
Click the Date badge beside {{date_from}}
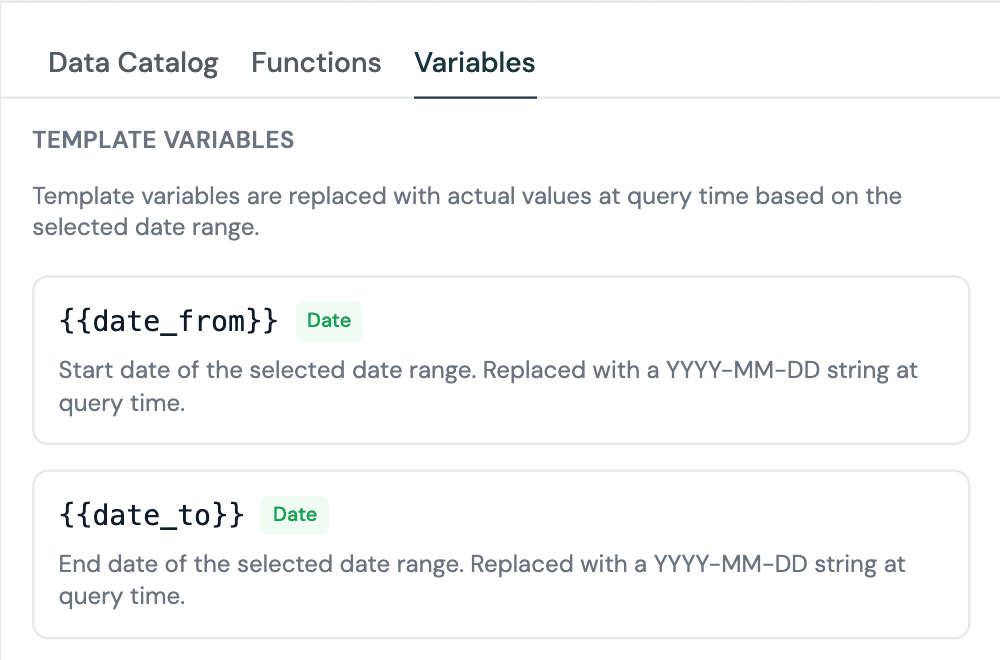pos(329,321)
